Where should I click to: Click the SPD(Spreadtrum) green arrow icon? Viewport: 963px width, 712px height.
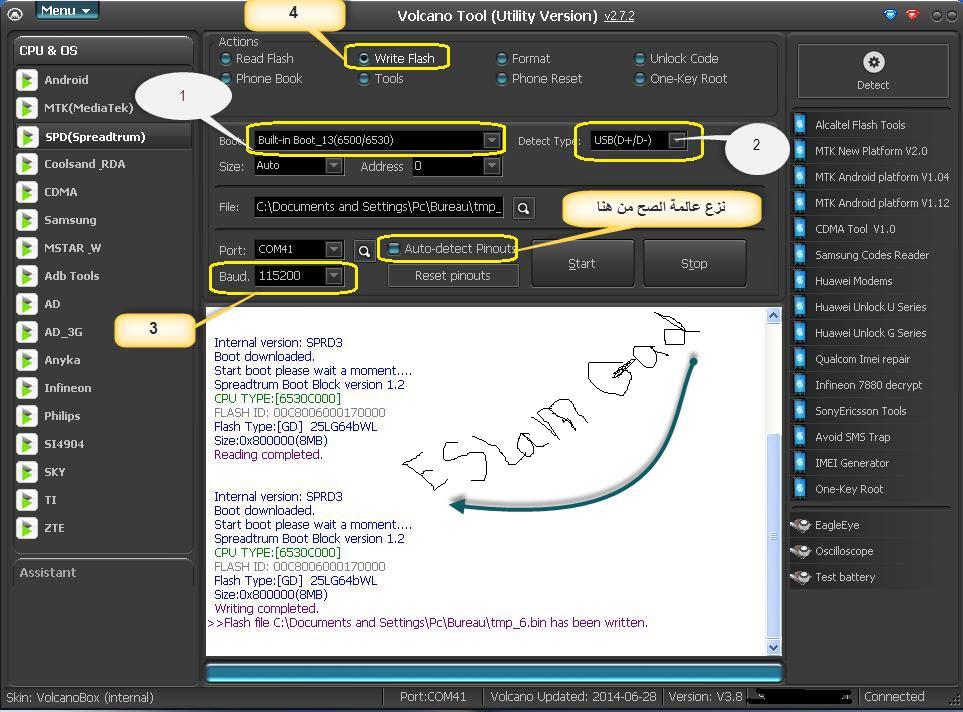pos(26,136)
